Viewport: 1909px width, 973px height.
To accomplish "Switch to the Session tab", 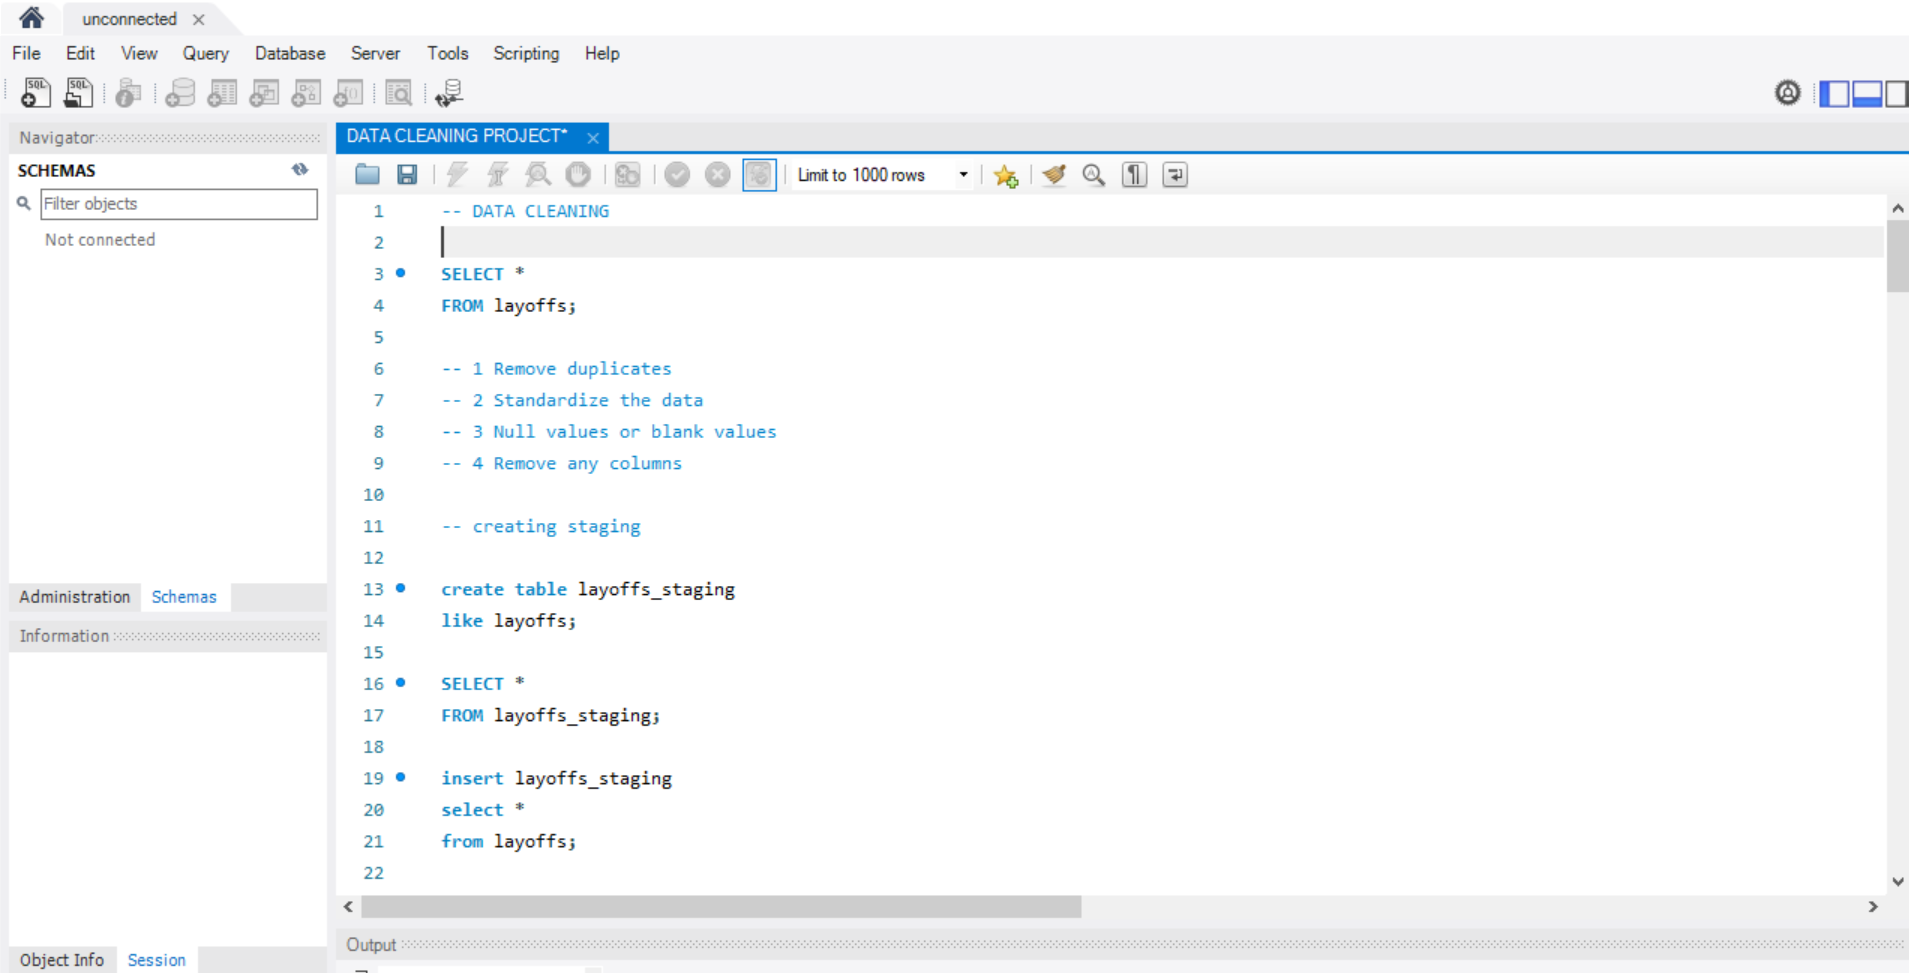I will pyautogui.click(x=156, y=960).
